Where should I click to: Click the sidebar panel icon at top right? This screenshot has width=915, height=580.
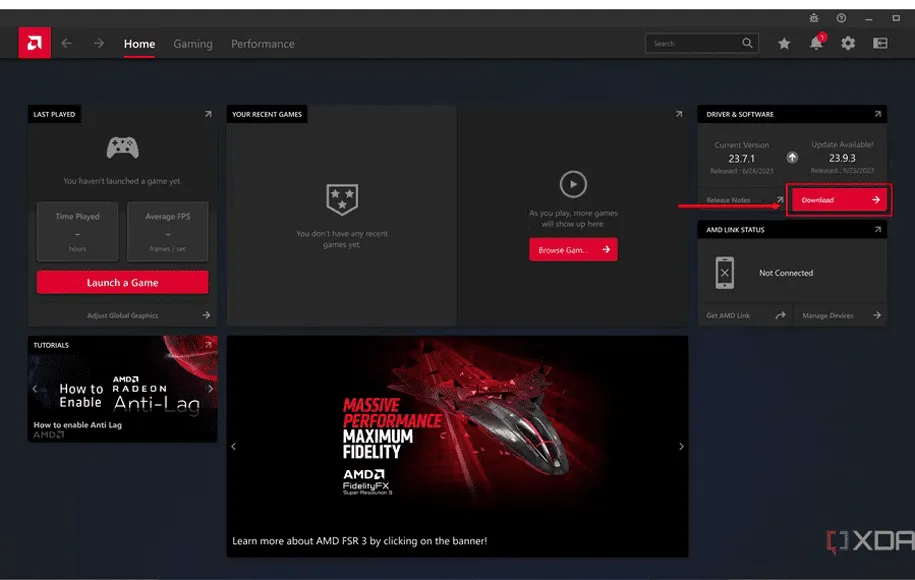[x=880, y=43]
